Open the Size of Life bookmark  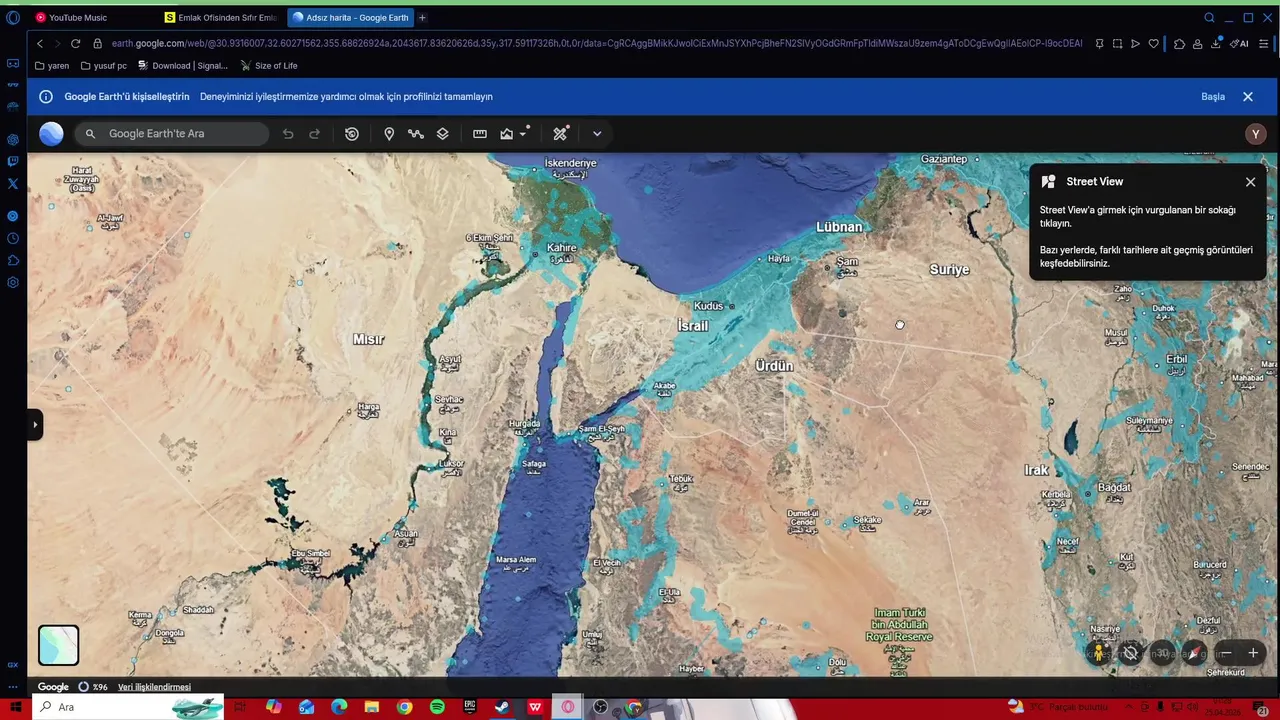(269, 66)
